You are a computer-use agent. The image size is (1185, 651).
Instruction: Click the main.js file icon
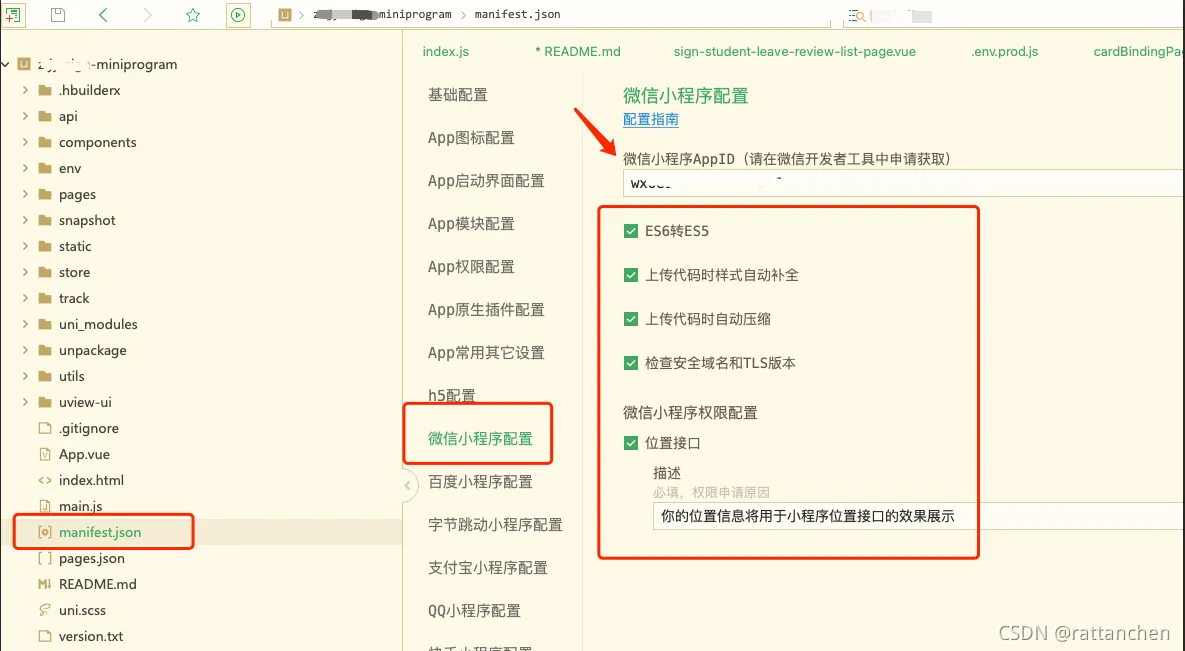(x=45, y=506)
